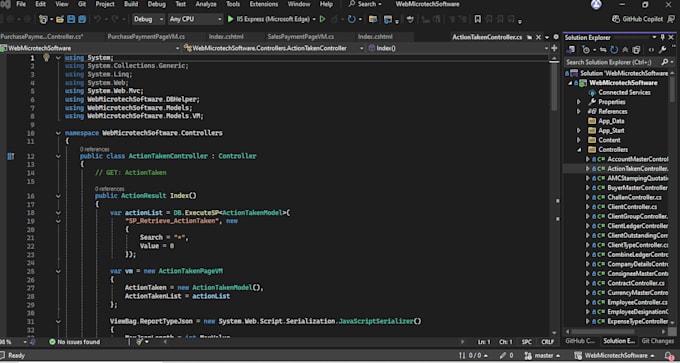Click the Refresh icon in Solution Explorer
This screenshot has height=363, width=680.
pyautogui.click(x=614, y=50)
